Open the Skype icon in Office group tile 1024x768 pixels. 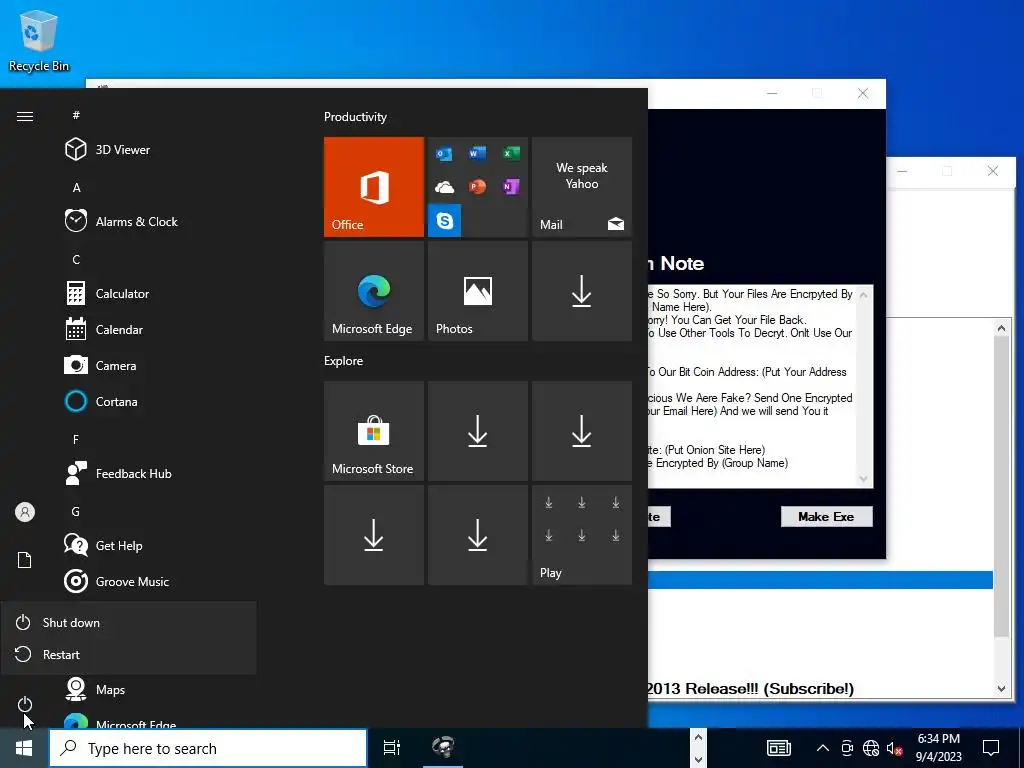point(445,221)
